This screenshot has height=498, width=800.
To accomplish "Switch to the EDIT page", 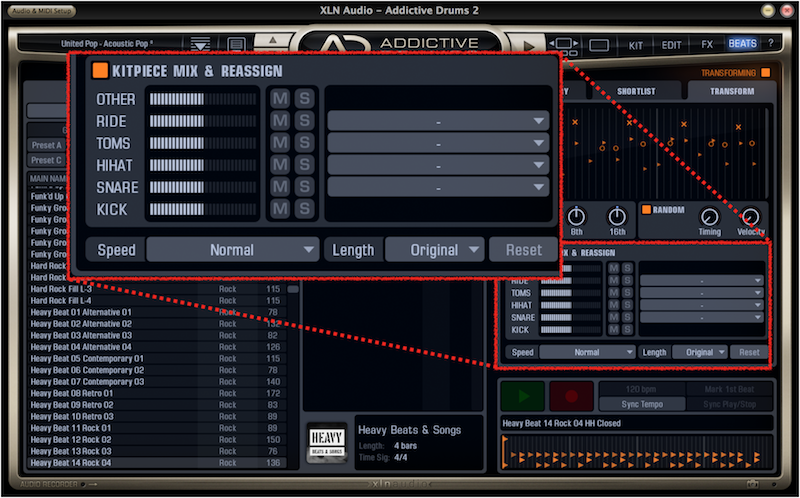I will pyautogui.click(x=671, y=45).
